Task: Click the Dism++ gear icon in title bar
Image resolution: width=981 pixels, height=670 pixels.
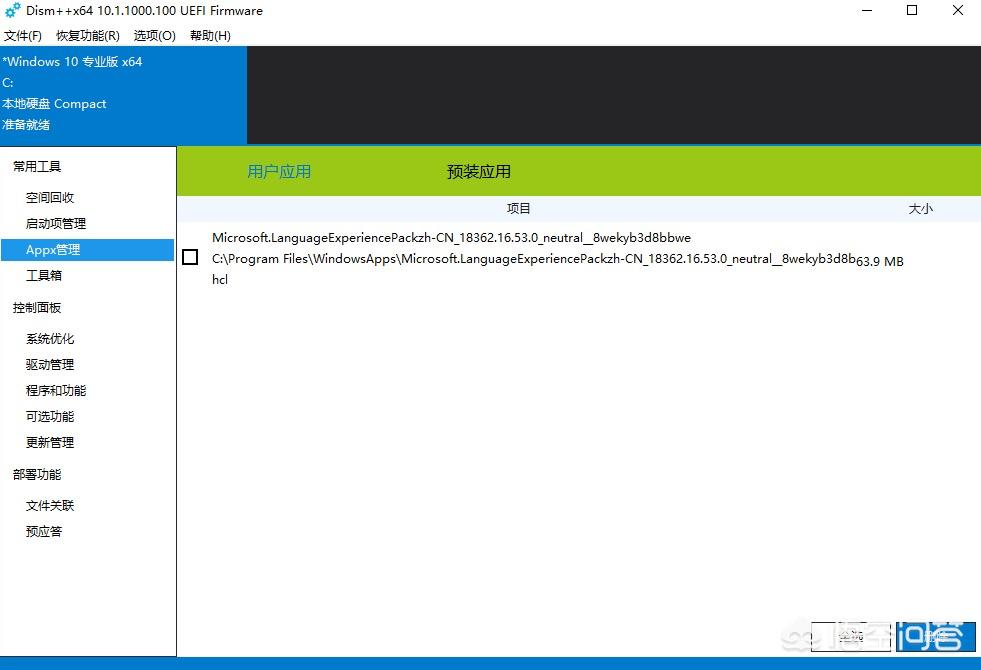Action: pos(13,11)
